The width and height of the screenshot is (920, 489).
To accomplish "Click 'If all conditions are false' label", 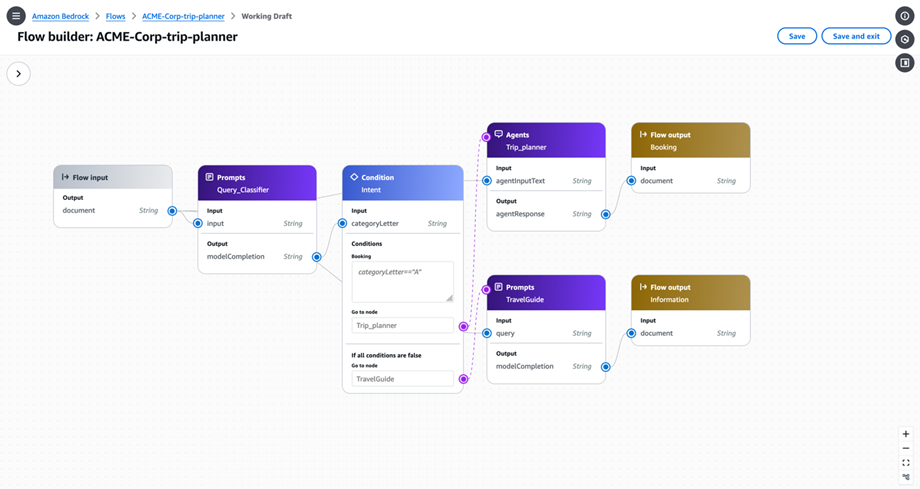I will (x=386, y=355).
